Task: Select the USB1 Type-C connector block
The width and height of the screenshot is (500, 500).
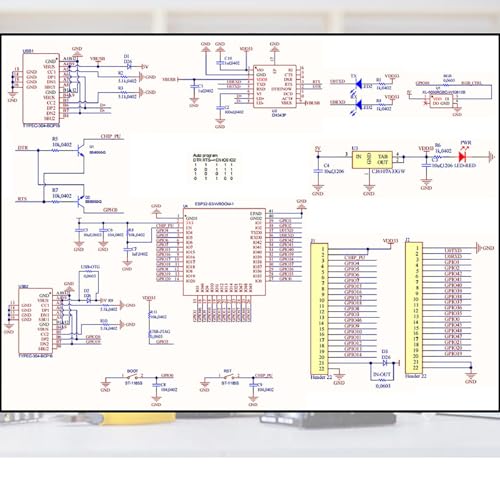Action: tap(41, 88)
